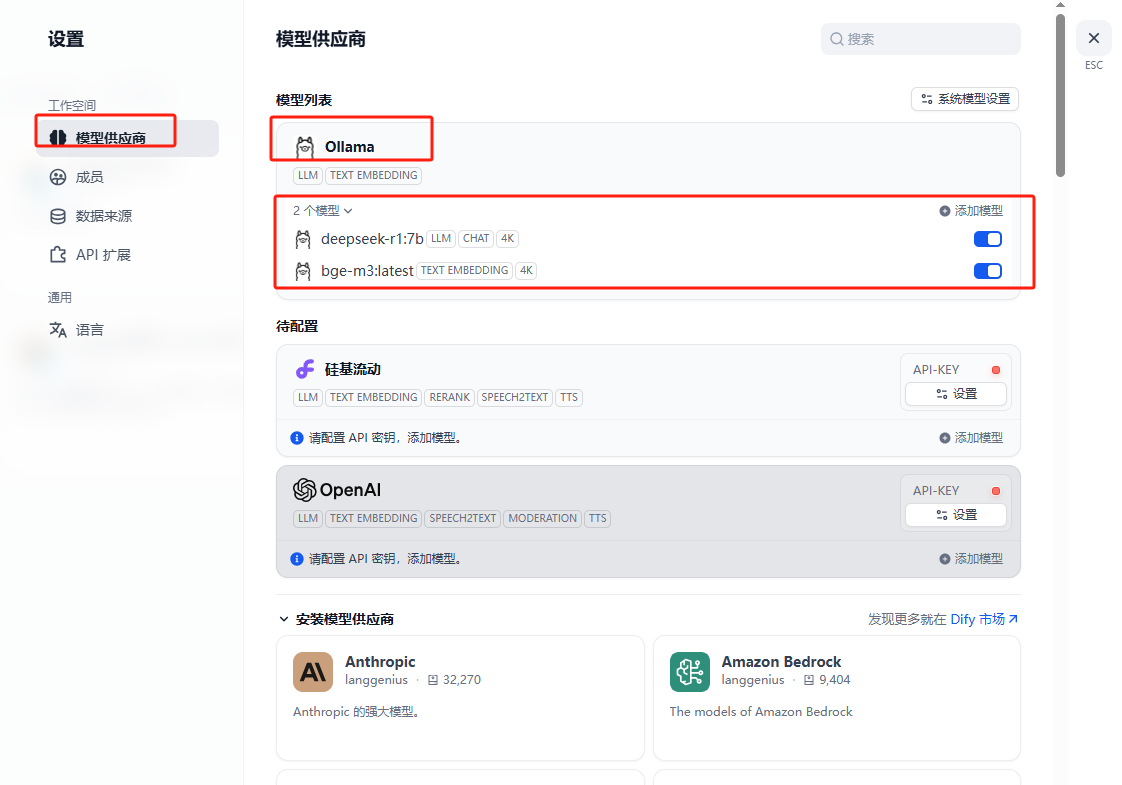Open the Anthropic provider card
The image size is (1122, 785).
click(x=460, y=698)
